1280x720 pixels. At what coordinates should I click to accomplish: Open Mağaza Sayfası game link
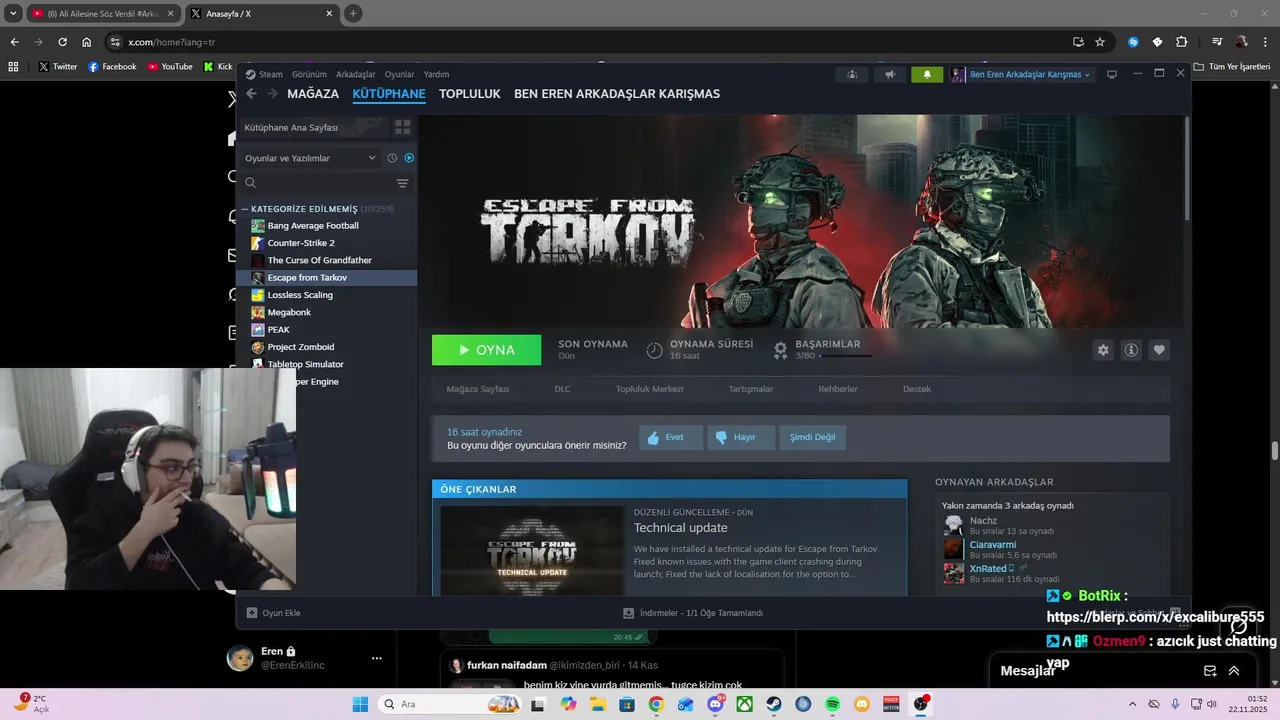click(478, 389)
